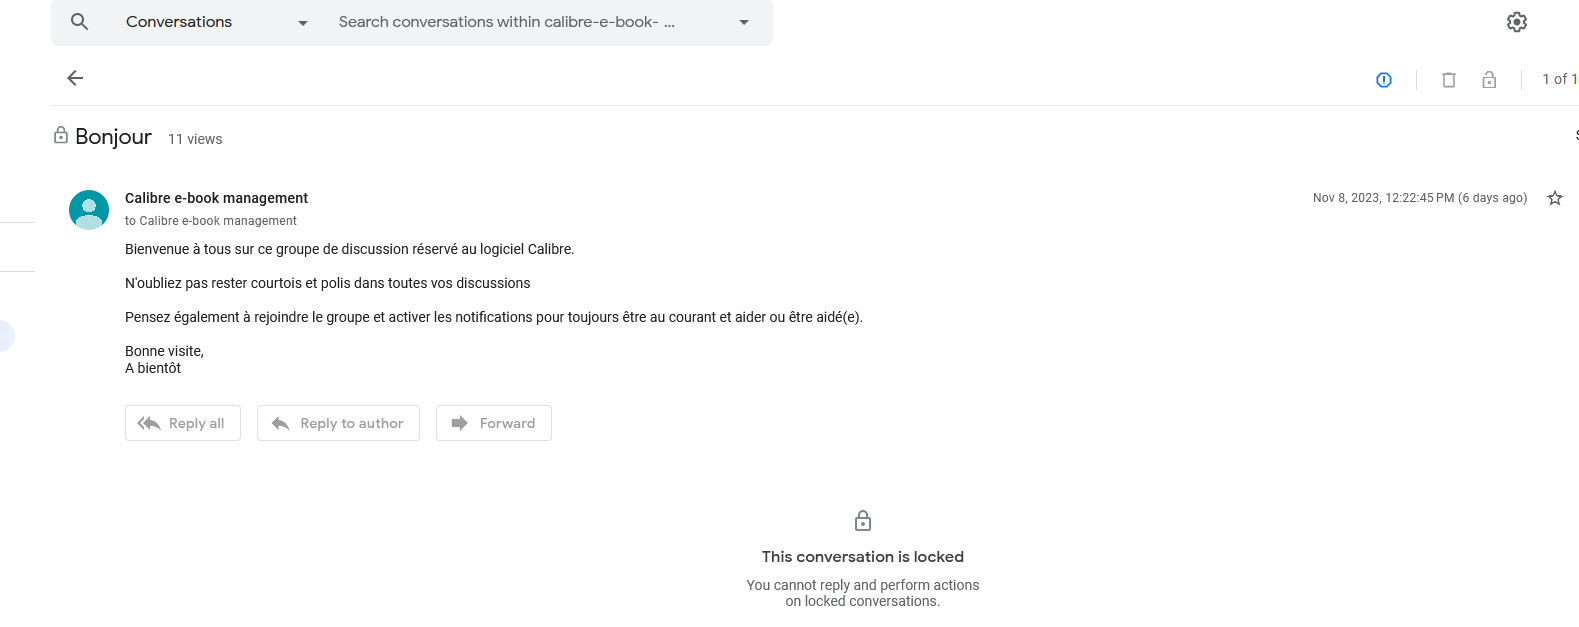Screen dimensions: 1579x627
Task: Click the search magnifier icon
Action: 80,21
